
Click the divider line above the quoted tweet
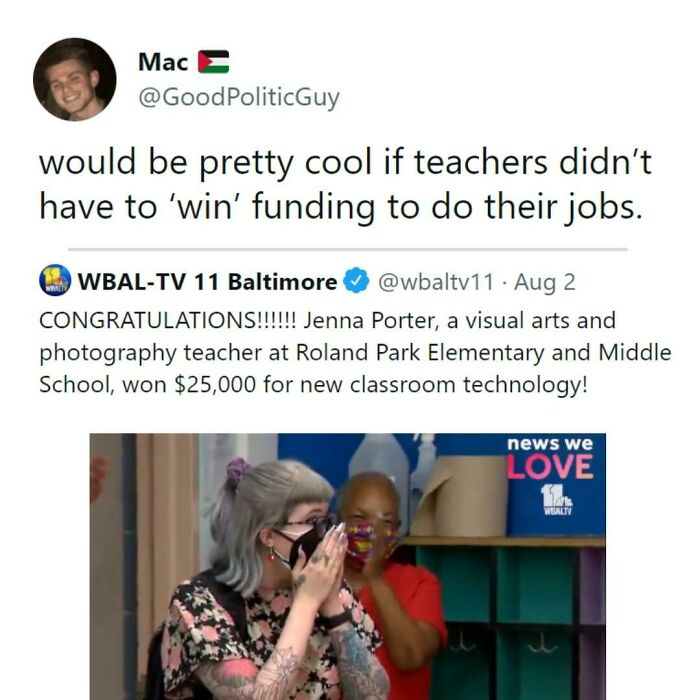point(348,250)
